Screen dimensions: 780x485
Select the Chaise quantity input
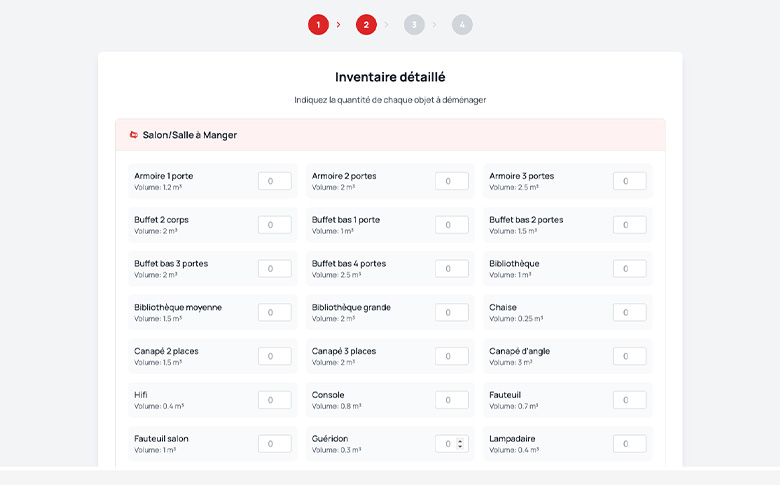click(x=629, y=313)
